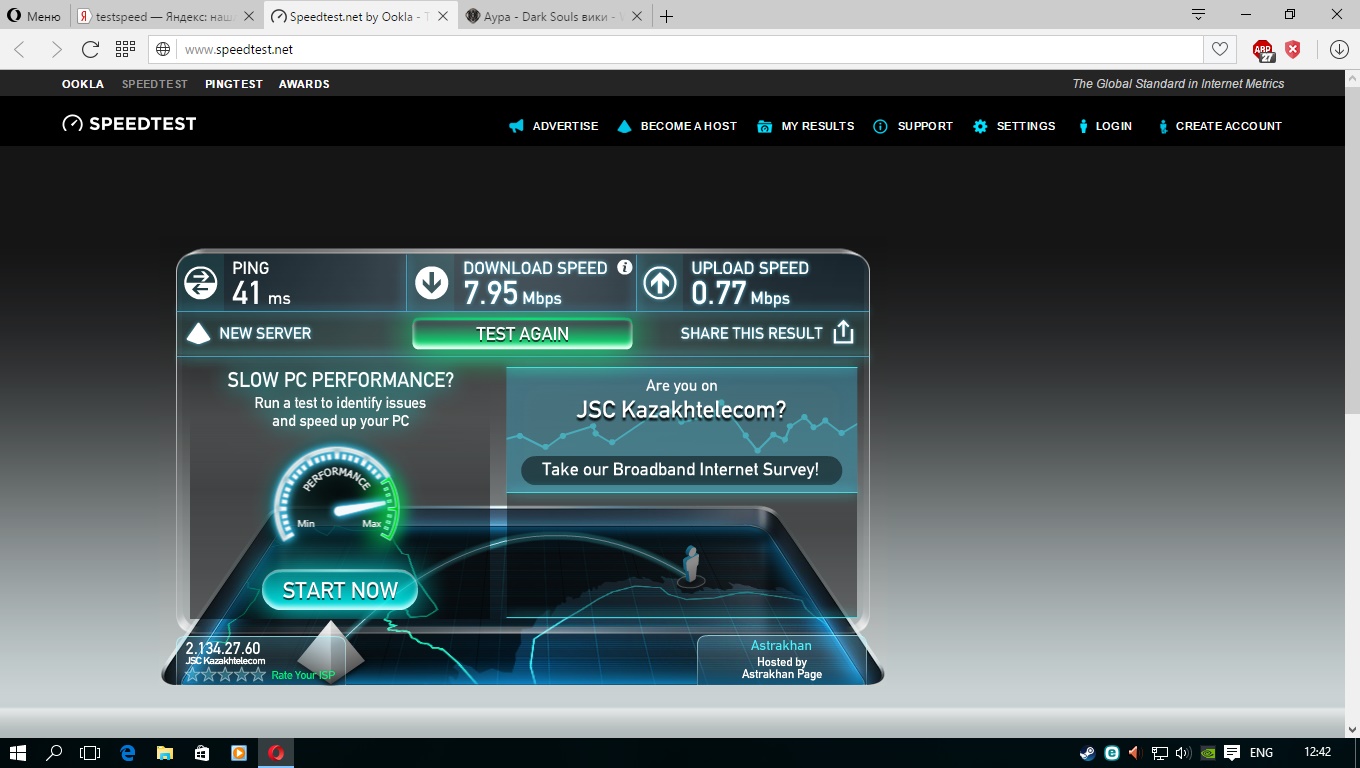Open the system volume speaker icon
Screen dimensions: 1360x768
[x=1184, y=753]
